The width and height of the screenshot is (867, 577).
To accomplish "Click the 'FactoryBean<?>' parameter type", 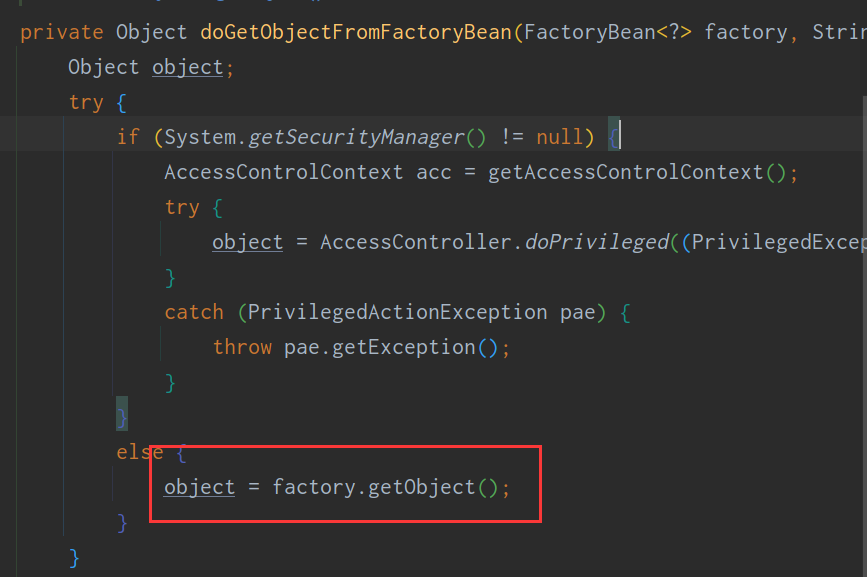I will pyautogui.click(x=607, y=32).
